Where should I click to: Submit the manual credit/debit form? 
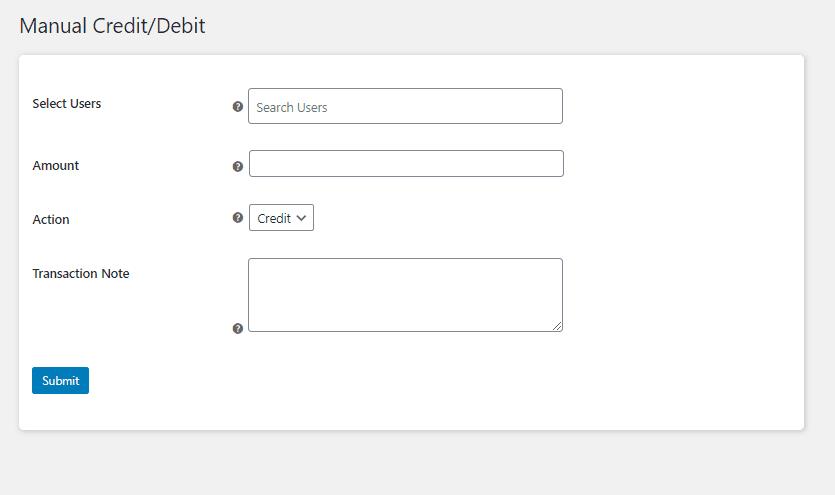coord(60,381)
